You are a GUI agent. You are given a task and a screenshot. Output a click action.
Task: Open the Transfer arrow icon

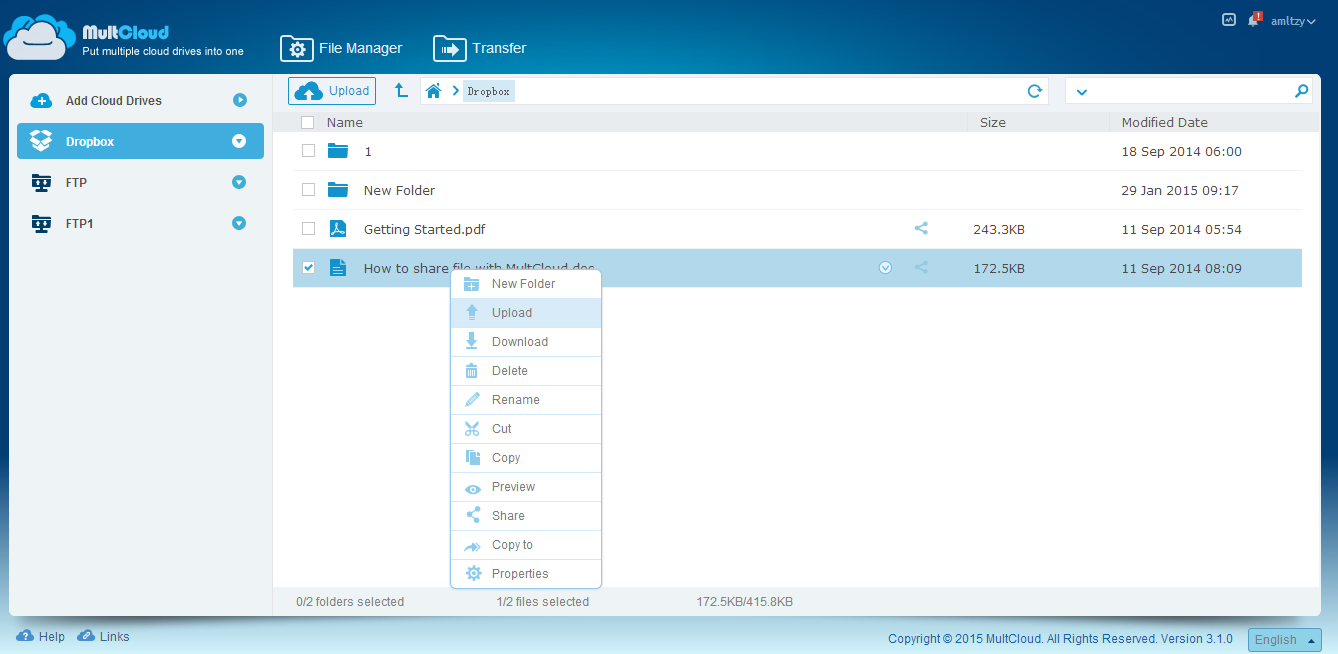pyautogui.click(x=449, y=49)
